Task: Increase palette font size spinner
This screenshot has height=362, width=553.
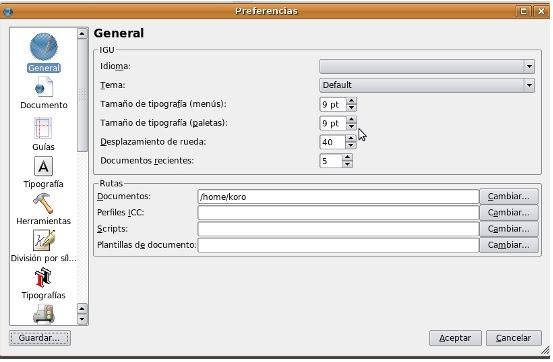Action: pos(351,120)
